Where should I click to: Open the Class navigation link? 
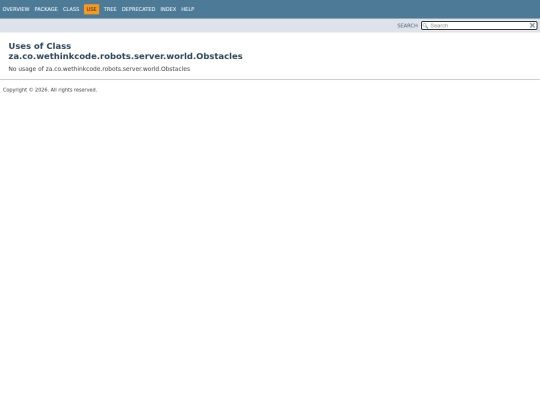coord(71,9)
